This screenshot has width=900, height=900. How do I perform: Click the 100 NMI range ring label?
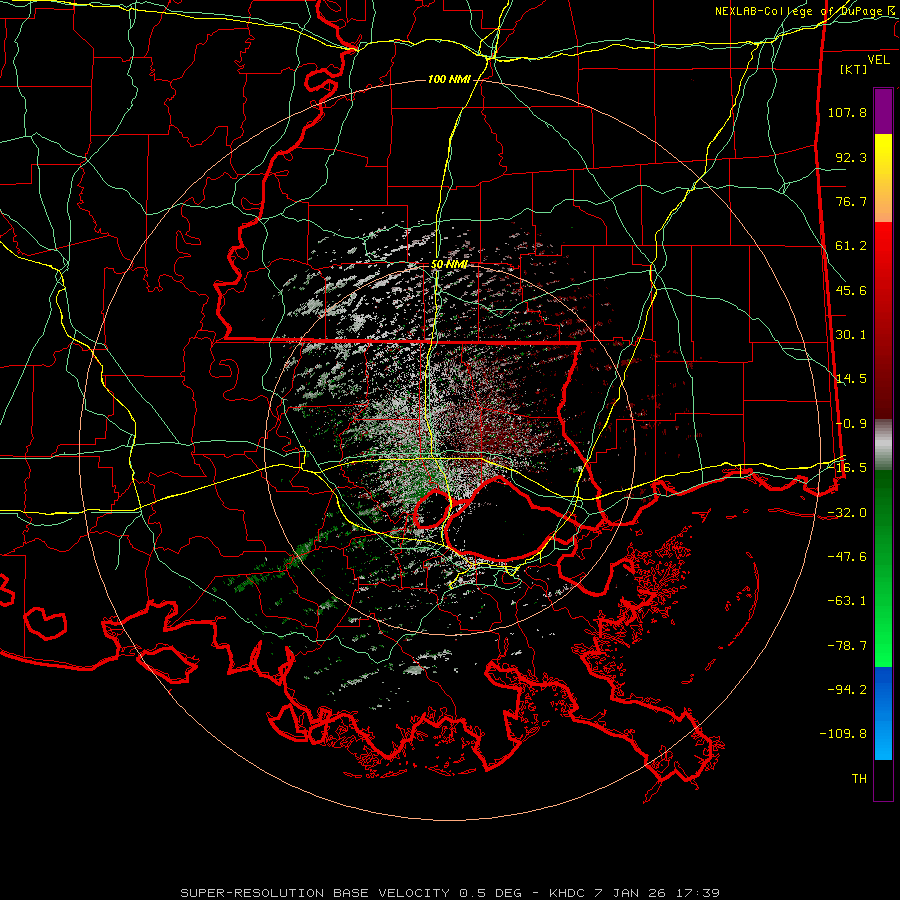click(x=449, y=79)
